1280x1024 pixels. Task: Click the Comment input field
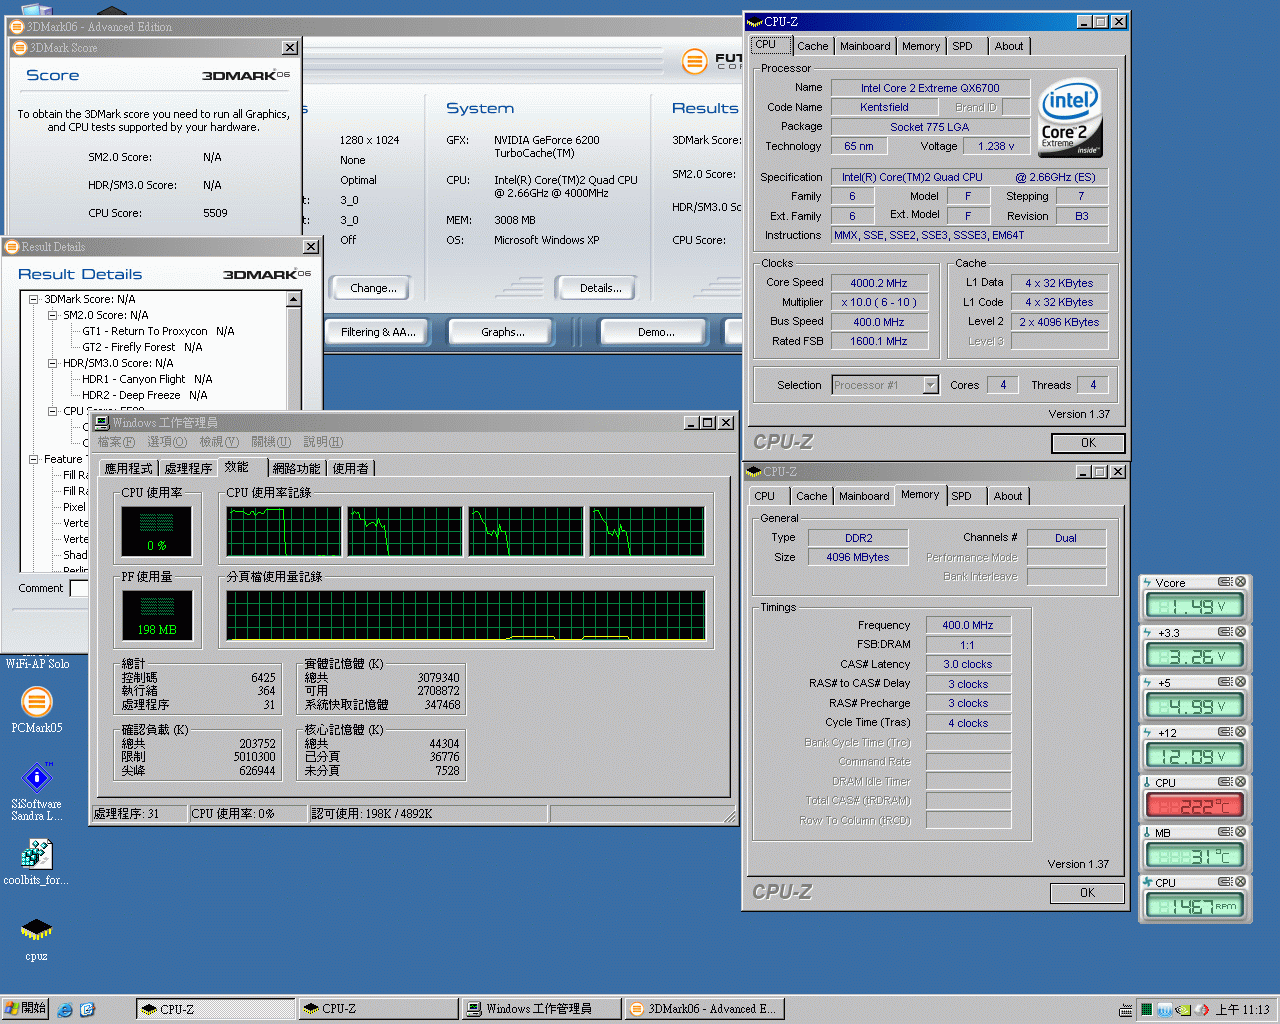(80, 588)
